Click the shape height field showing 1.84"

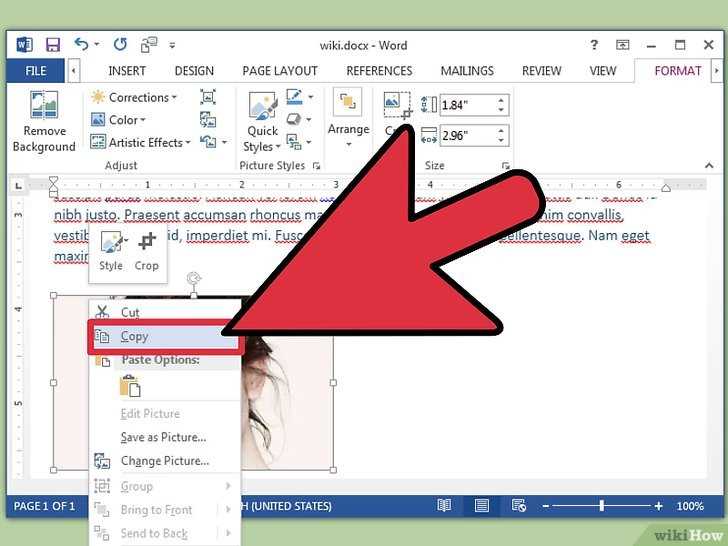point(468,105)
